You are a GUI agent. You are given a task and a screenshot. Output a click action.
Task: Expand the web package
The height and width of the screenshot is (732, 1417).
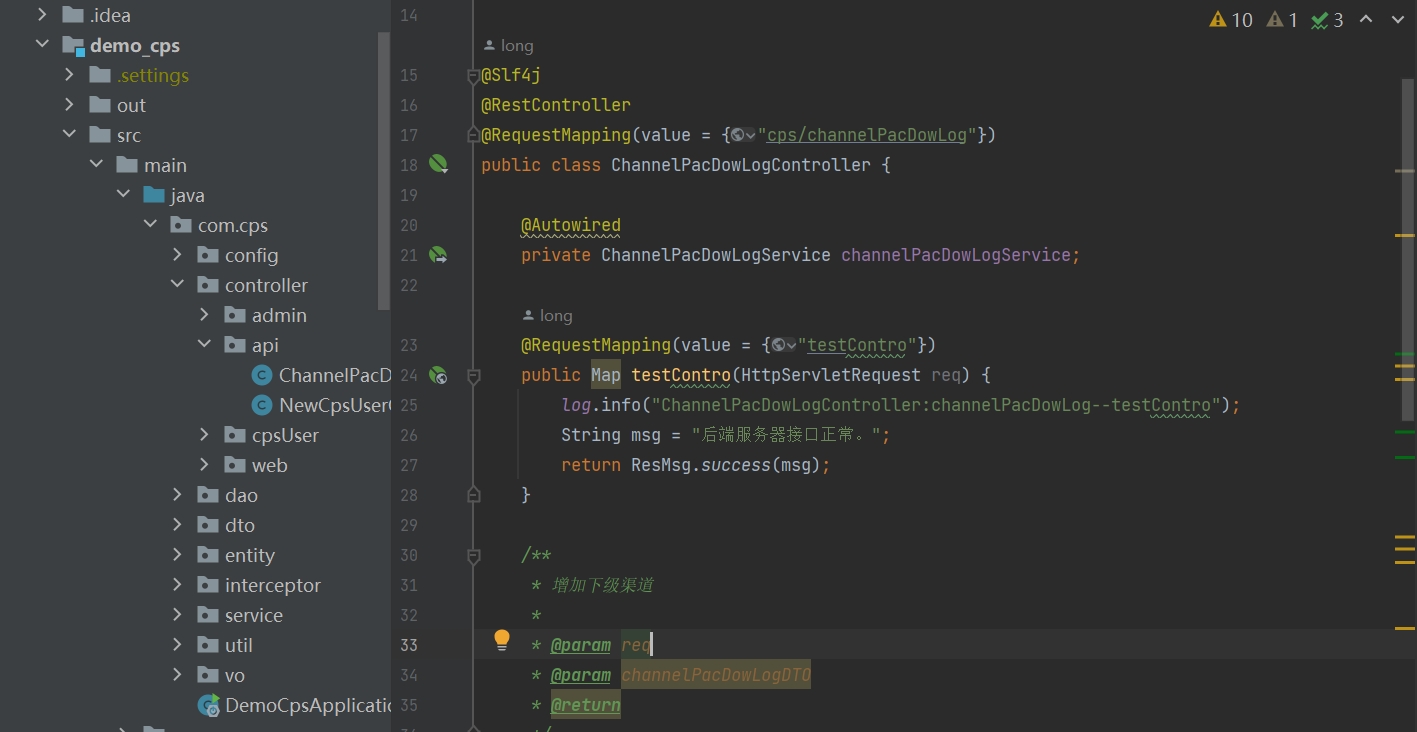click(x=204, y=465)
